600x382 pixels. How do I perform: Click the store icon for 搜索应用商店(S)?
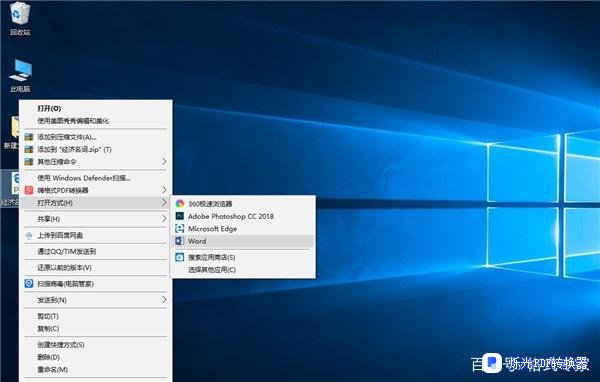point(179,257)
